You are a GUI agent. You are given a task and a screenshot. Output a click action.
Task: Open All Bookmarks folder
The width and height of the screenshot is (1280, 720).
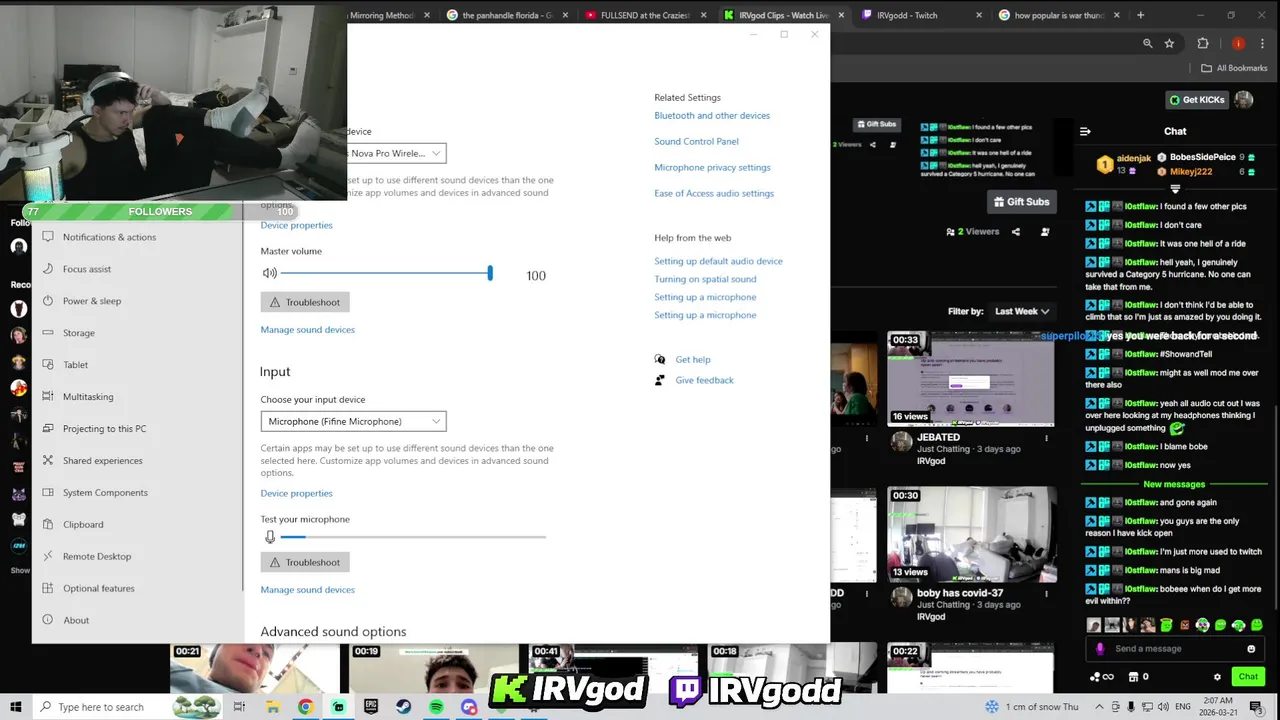coord(1235,68)
